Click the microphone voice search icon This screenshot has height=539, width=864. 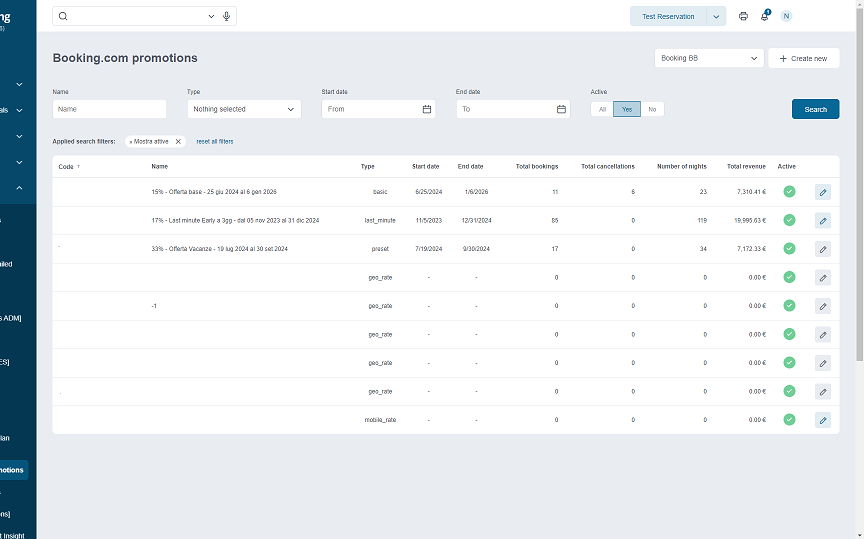pos(227,16)
